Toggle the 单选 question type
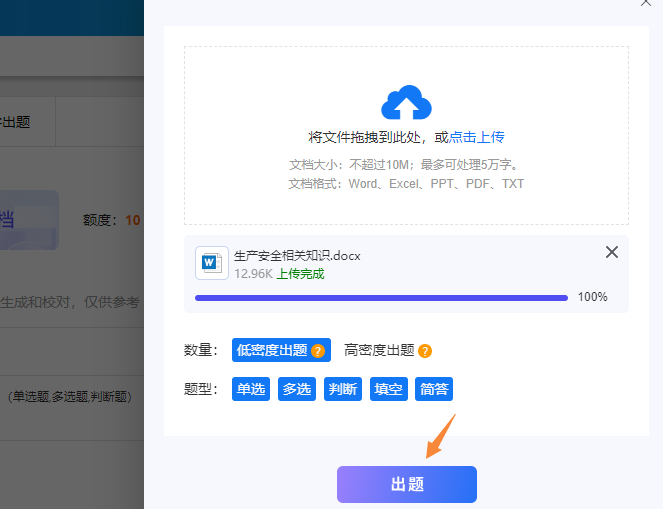The image size is (663, 509). (251, 389)
